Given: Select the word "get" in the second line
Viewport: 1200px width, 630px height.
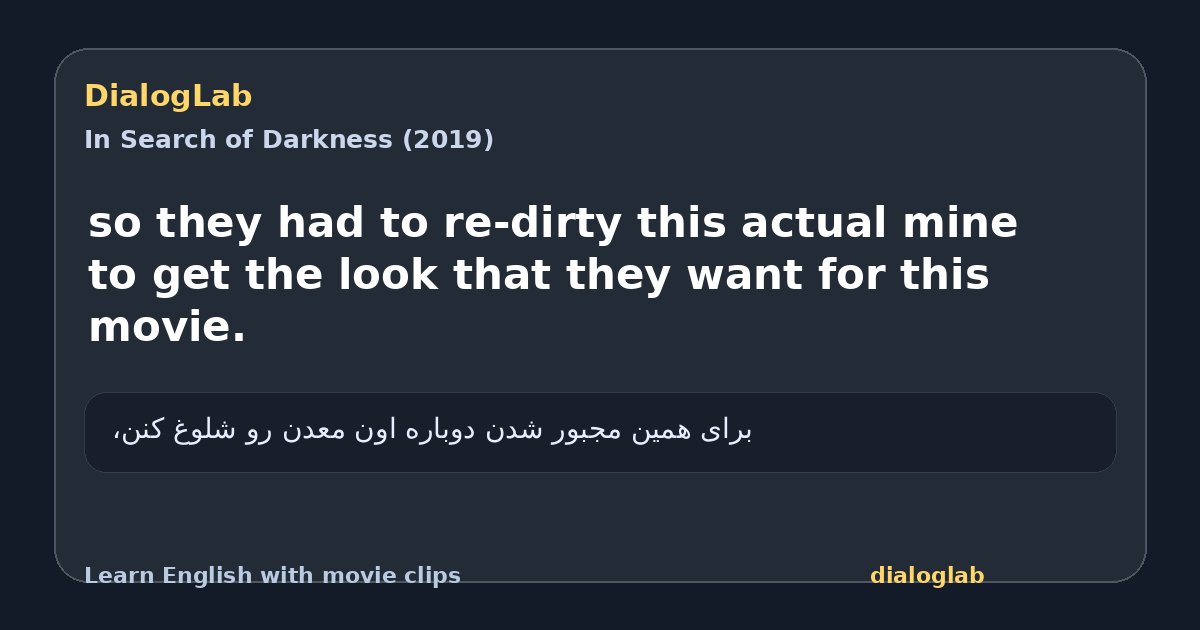Looking at the screenshot, I should click(191, 277).
